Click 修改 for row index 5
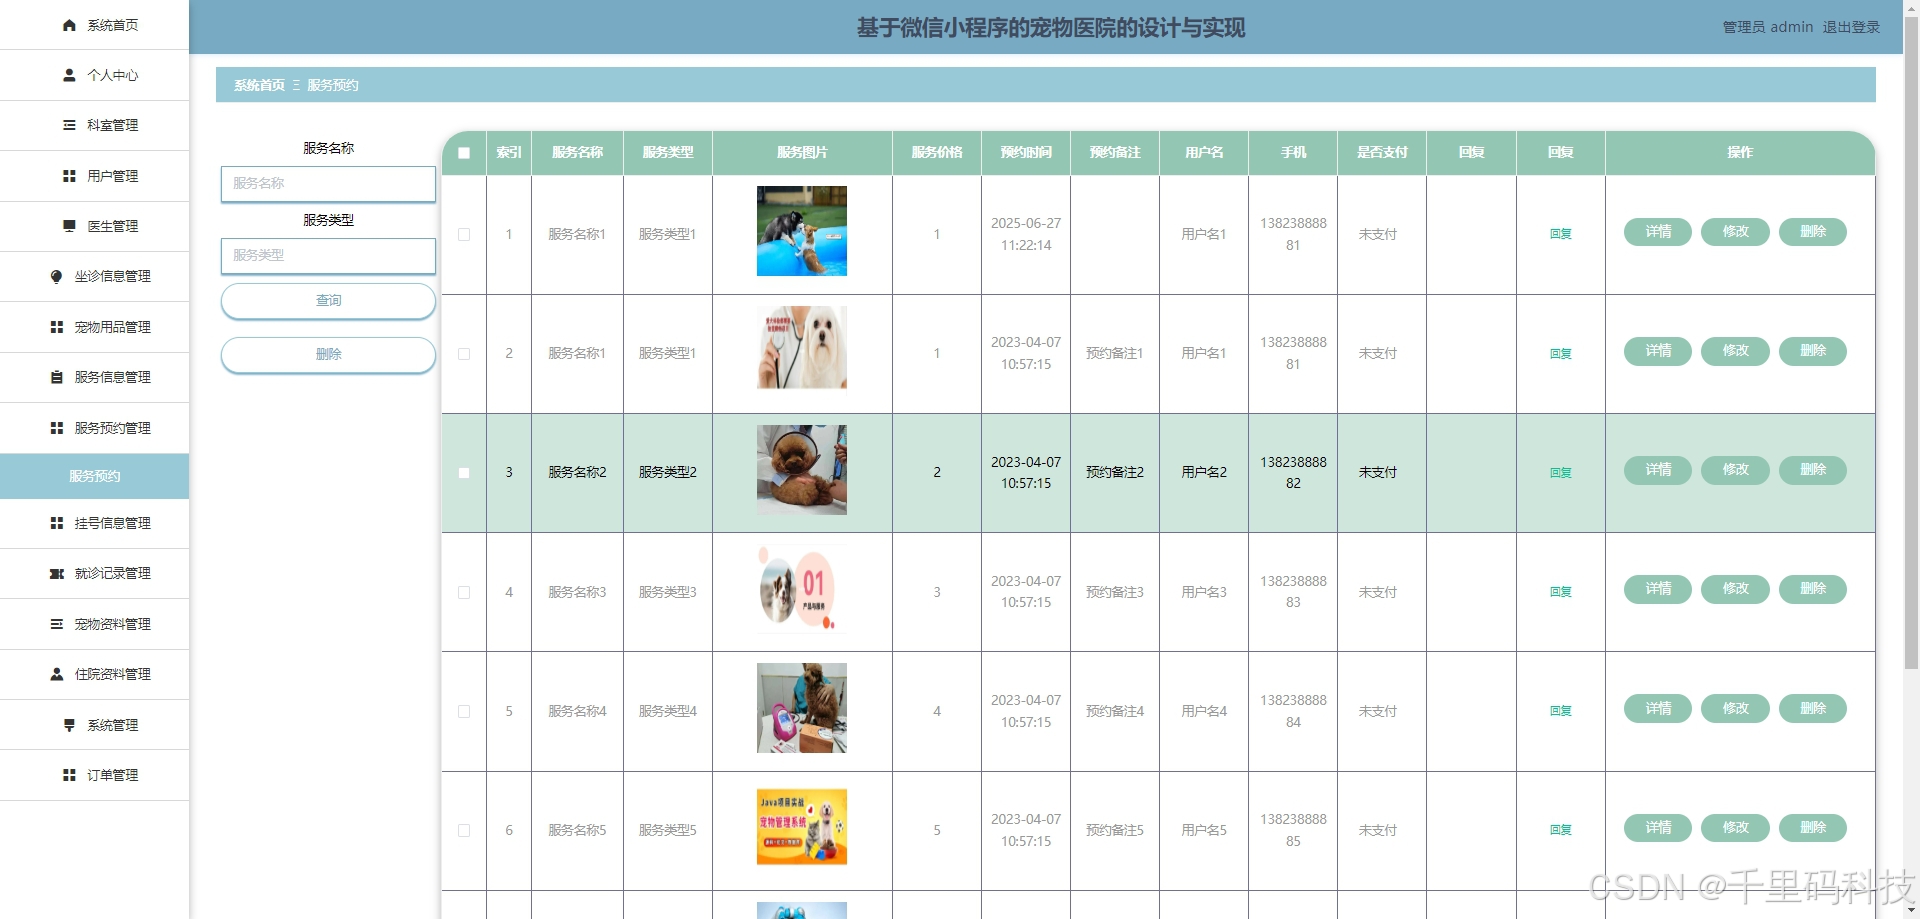Viewport: 1920px width, 919px height. click(1735, 708)
